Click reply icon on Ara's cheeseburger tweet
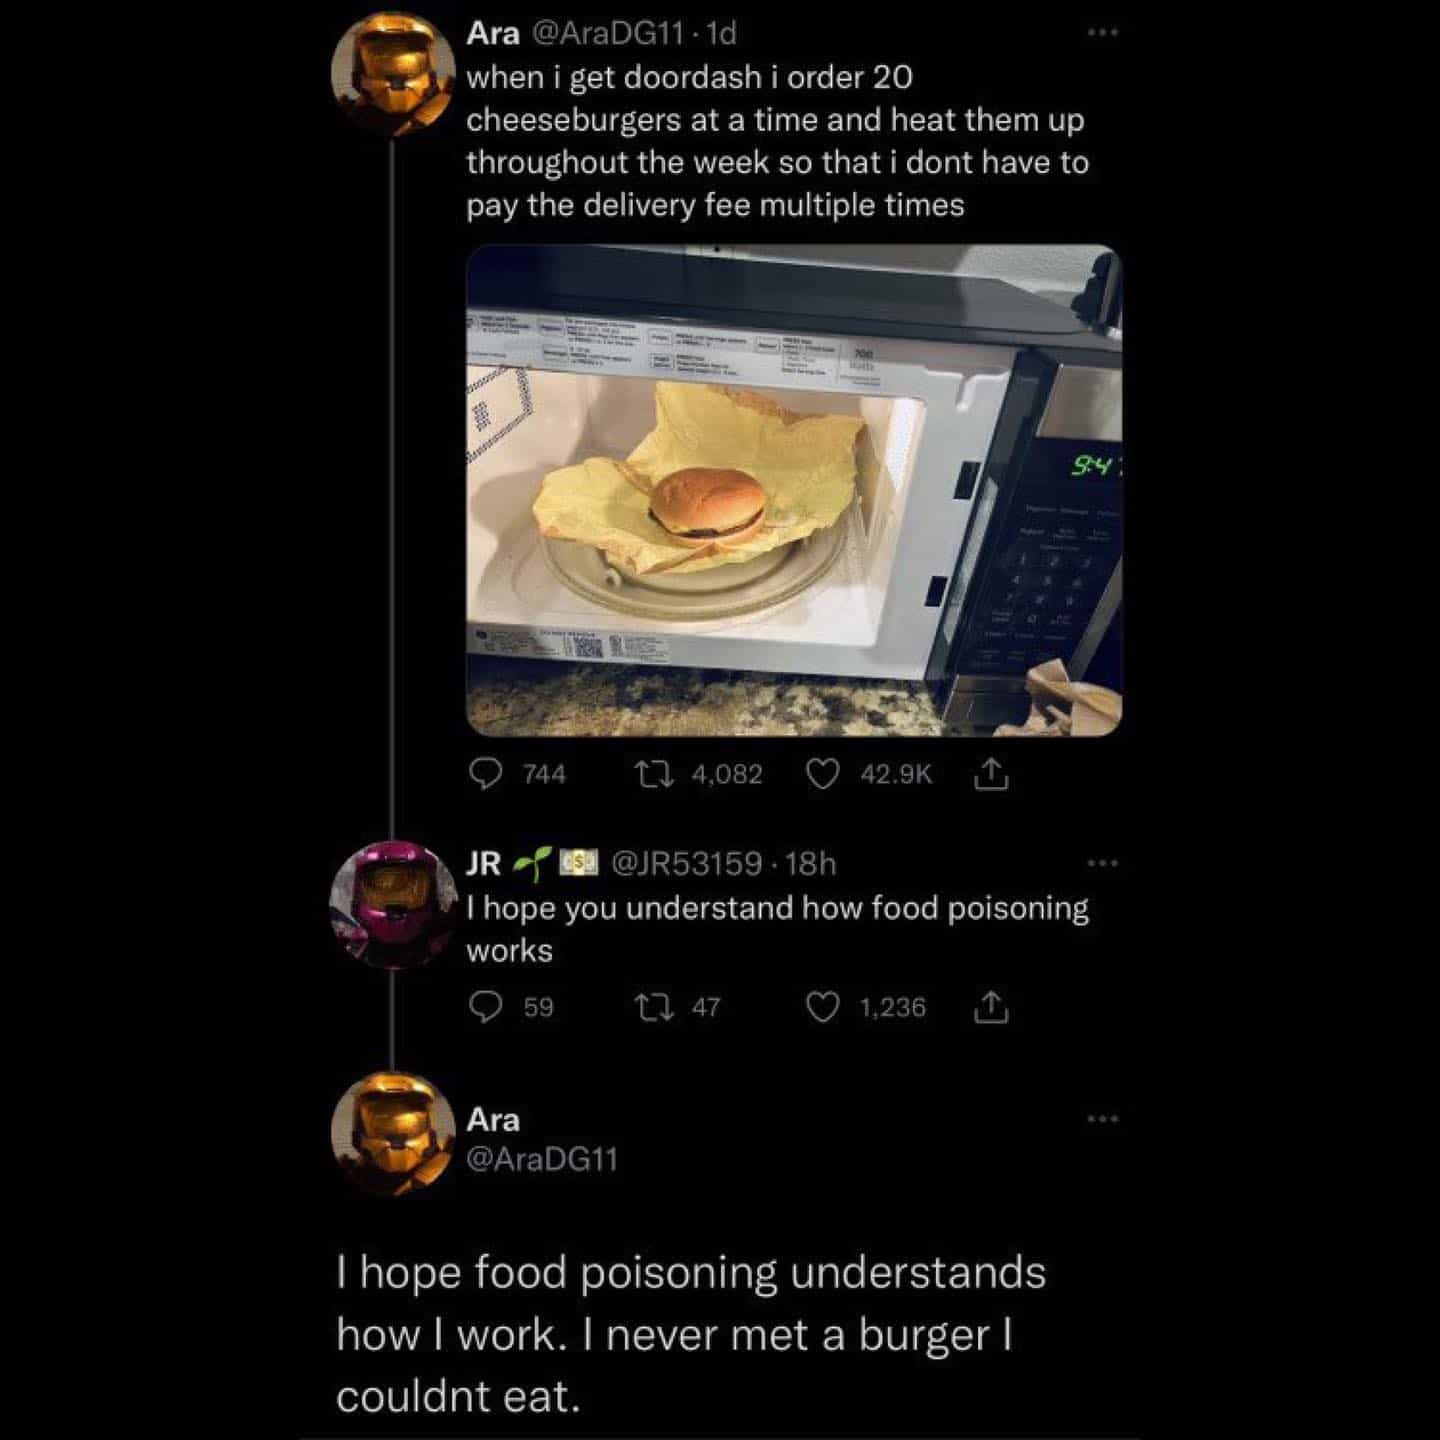 coord(486,774)
